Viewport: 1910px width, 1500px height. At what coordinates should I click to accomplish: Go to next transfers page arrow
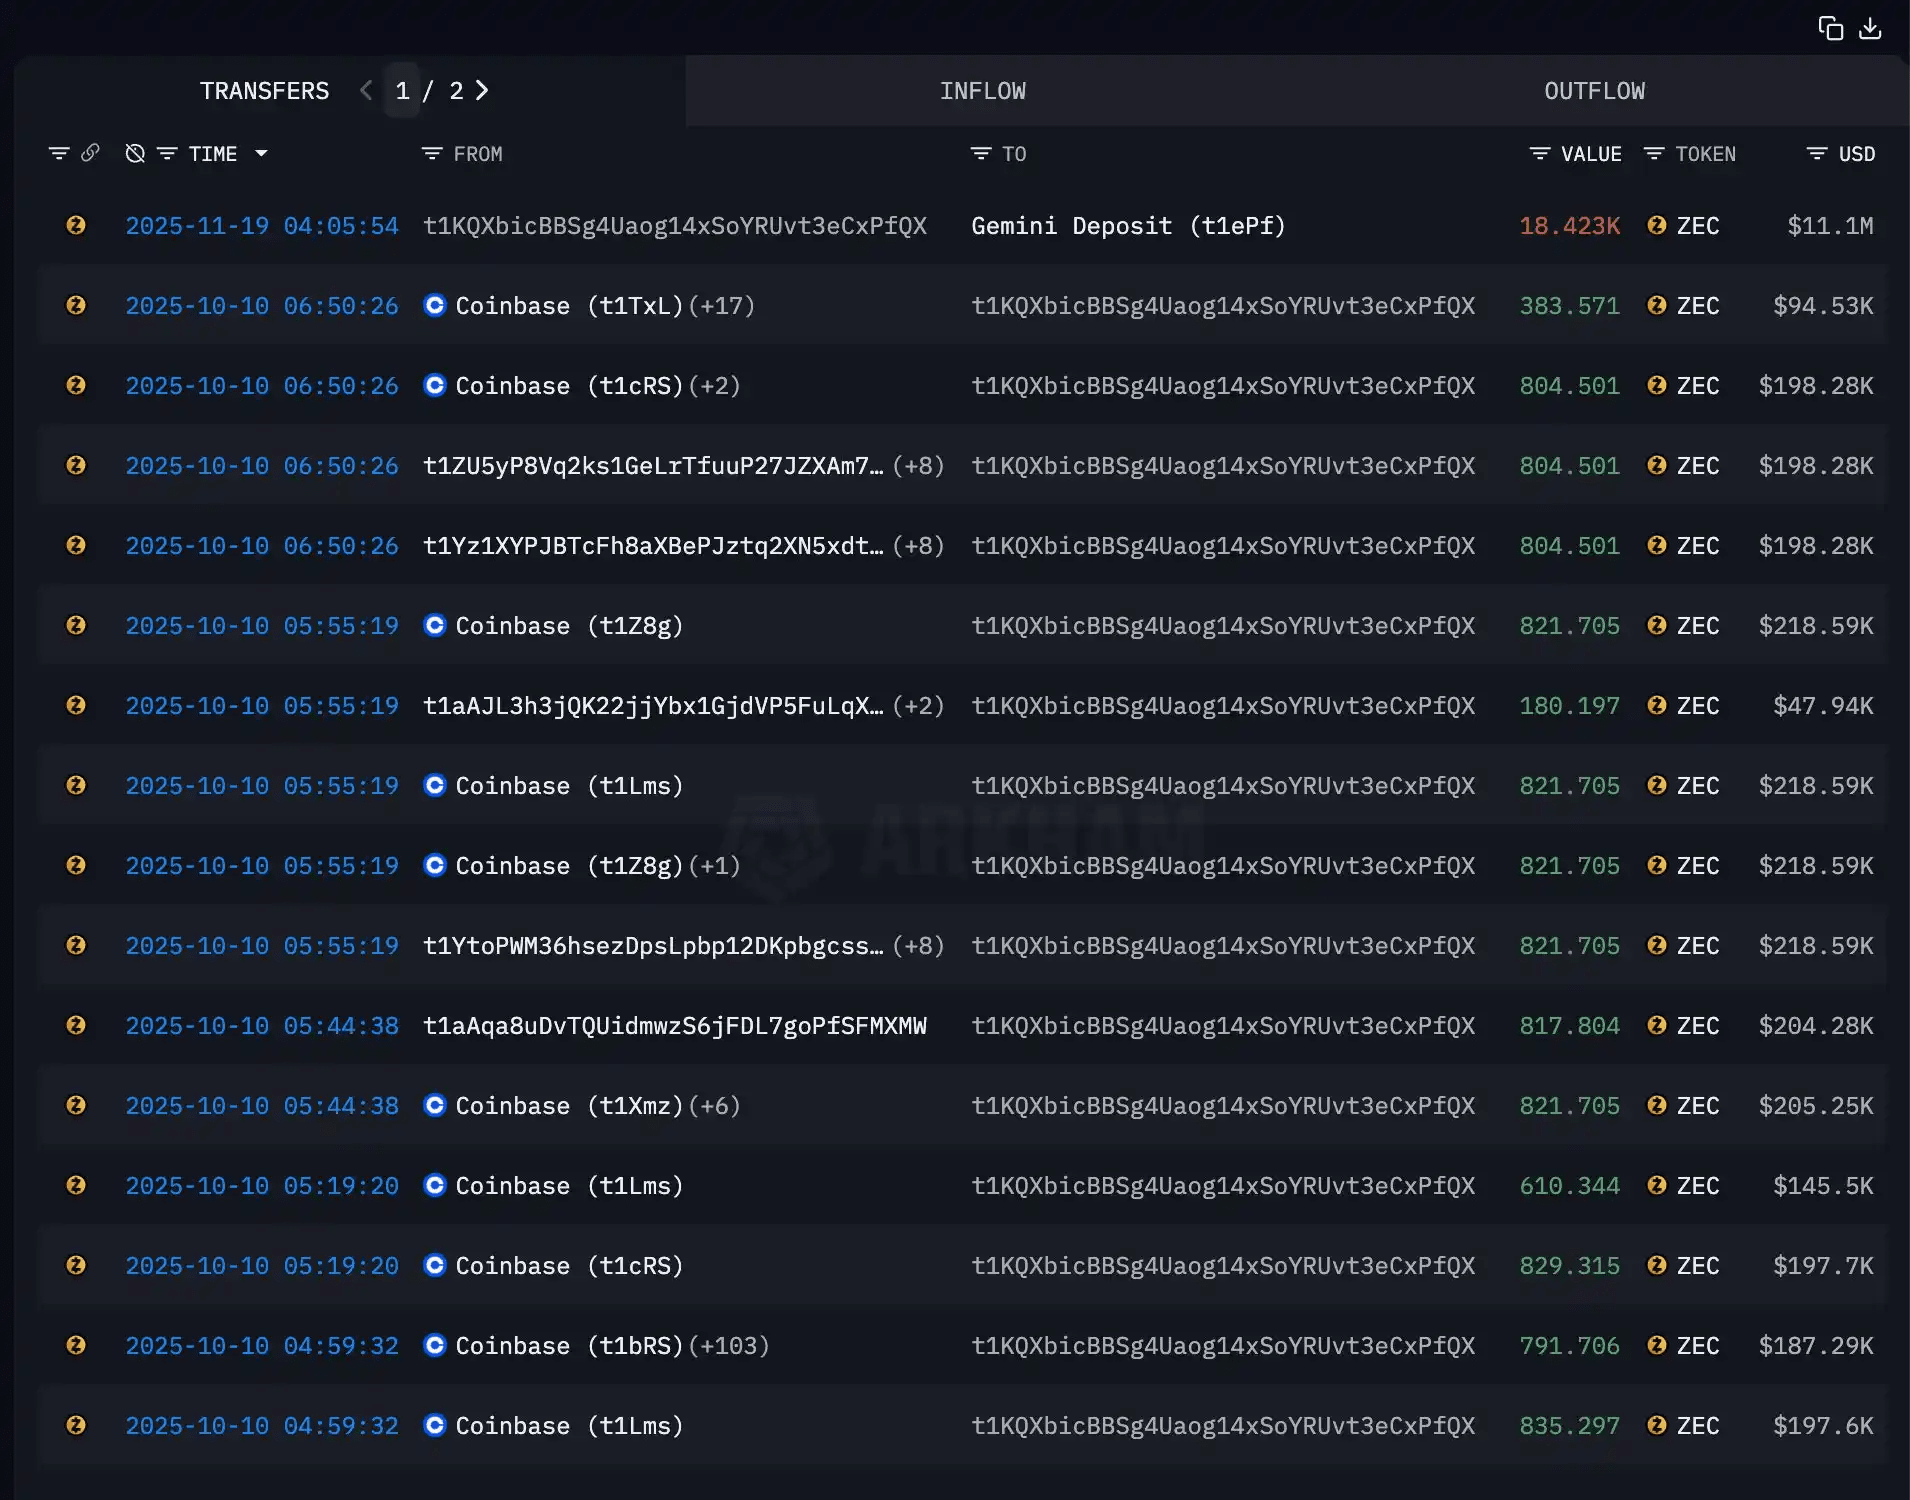click(x=482, y=91)
